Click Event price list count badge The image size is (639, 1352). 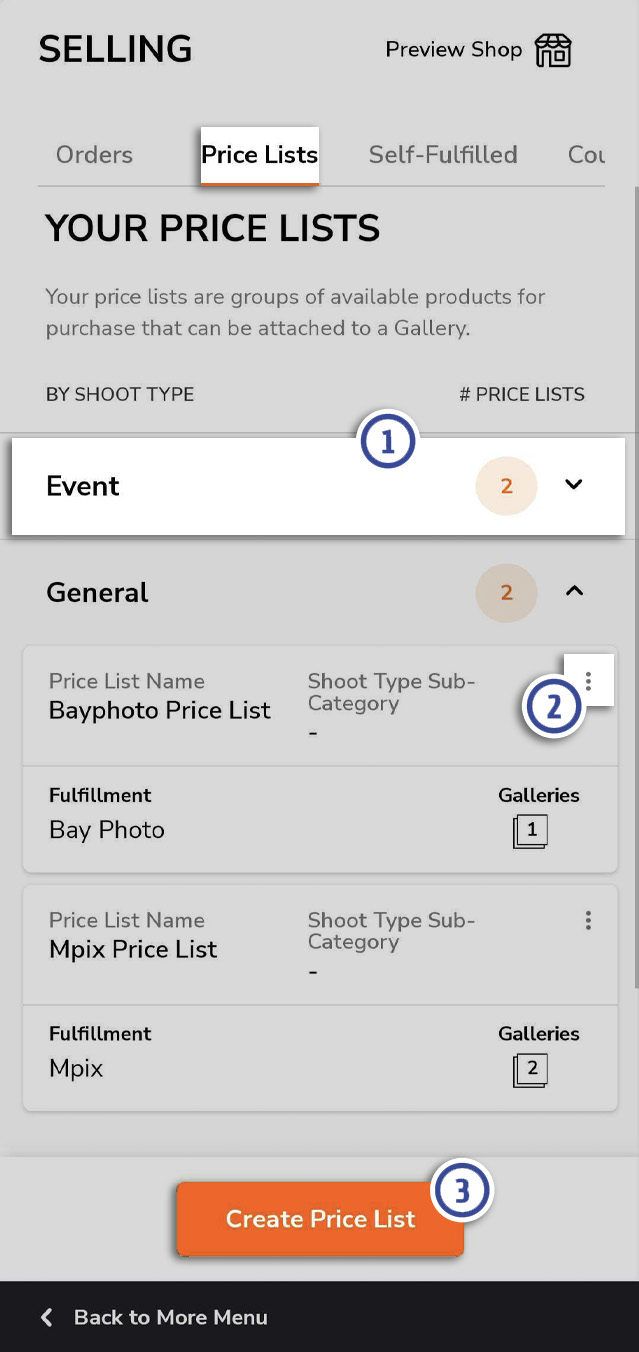(506, 486)
